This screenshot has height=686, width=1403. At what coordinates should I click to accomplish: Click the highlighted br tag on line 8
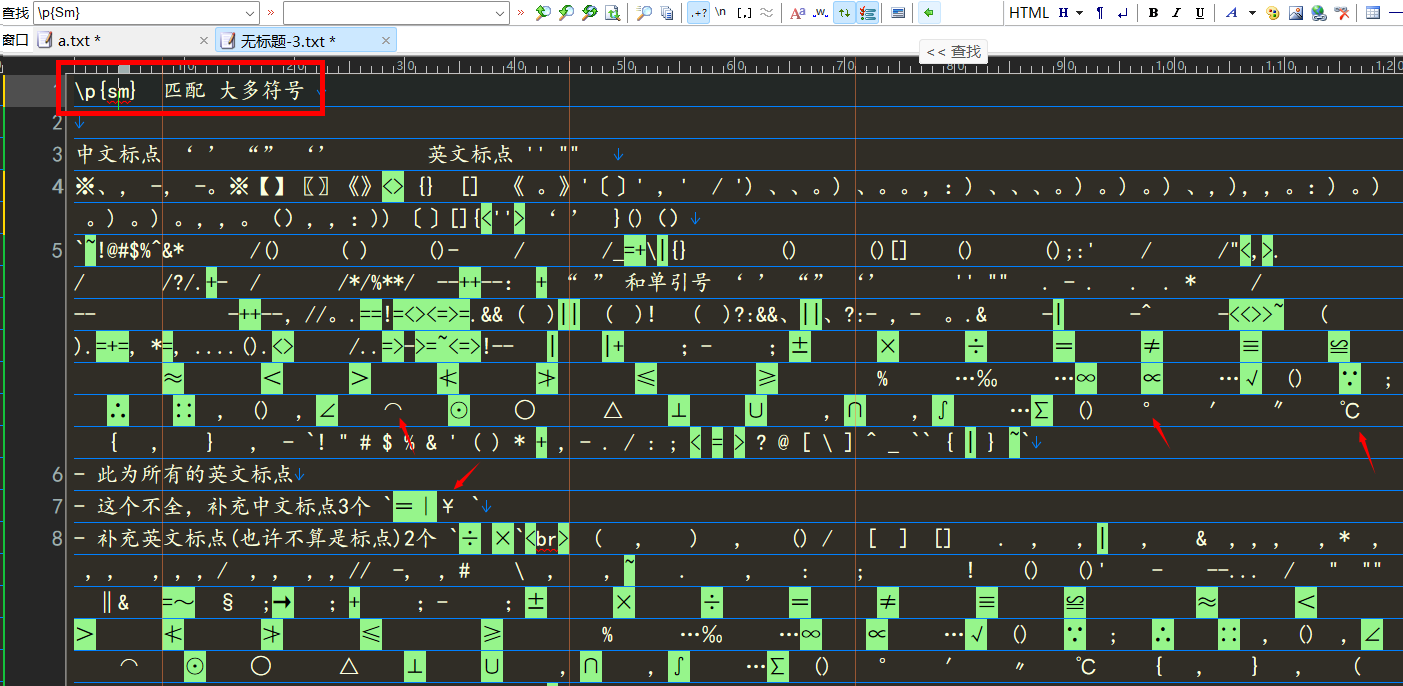(546, 538)
